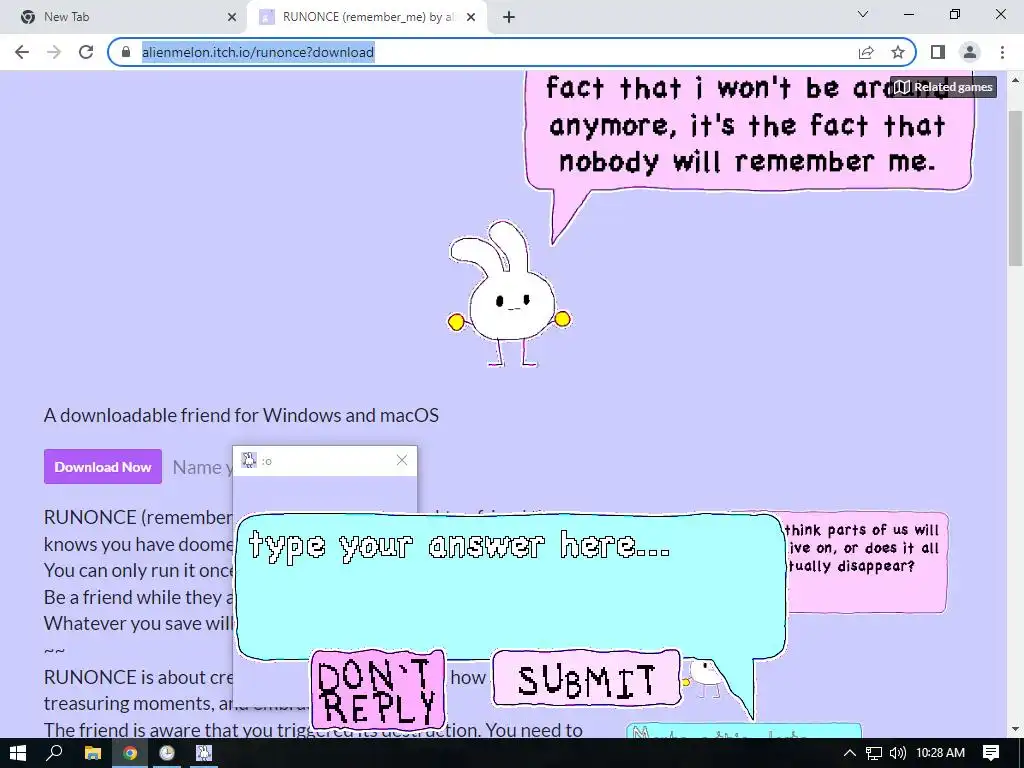Click the pink 'nobody will remember me' speech bubble
The image size is (1024, 768).
point(749,132)
